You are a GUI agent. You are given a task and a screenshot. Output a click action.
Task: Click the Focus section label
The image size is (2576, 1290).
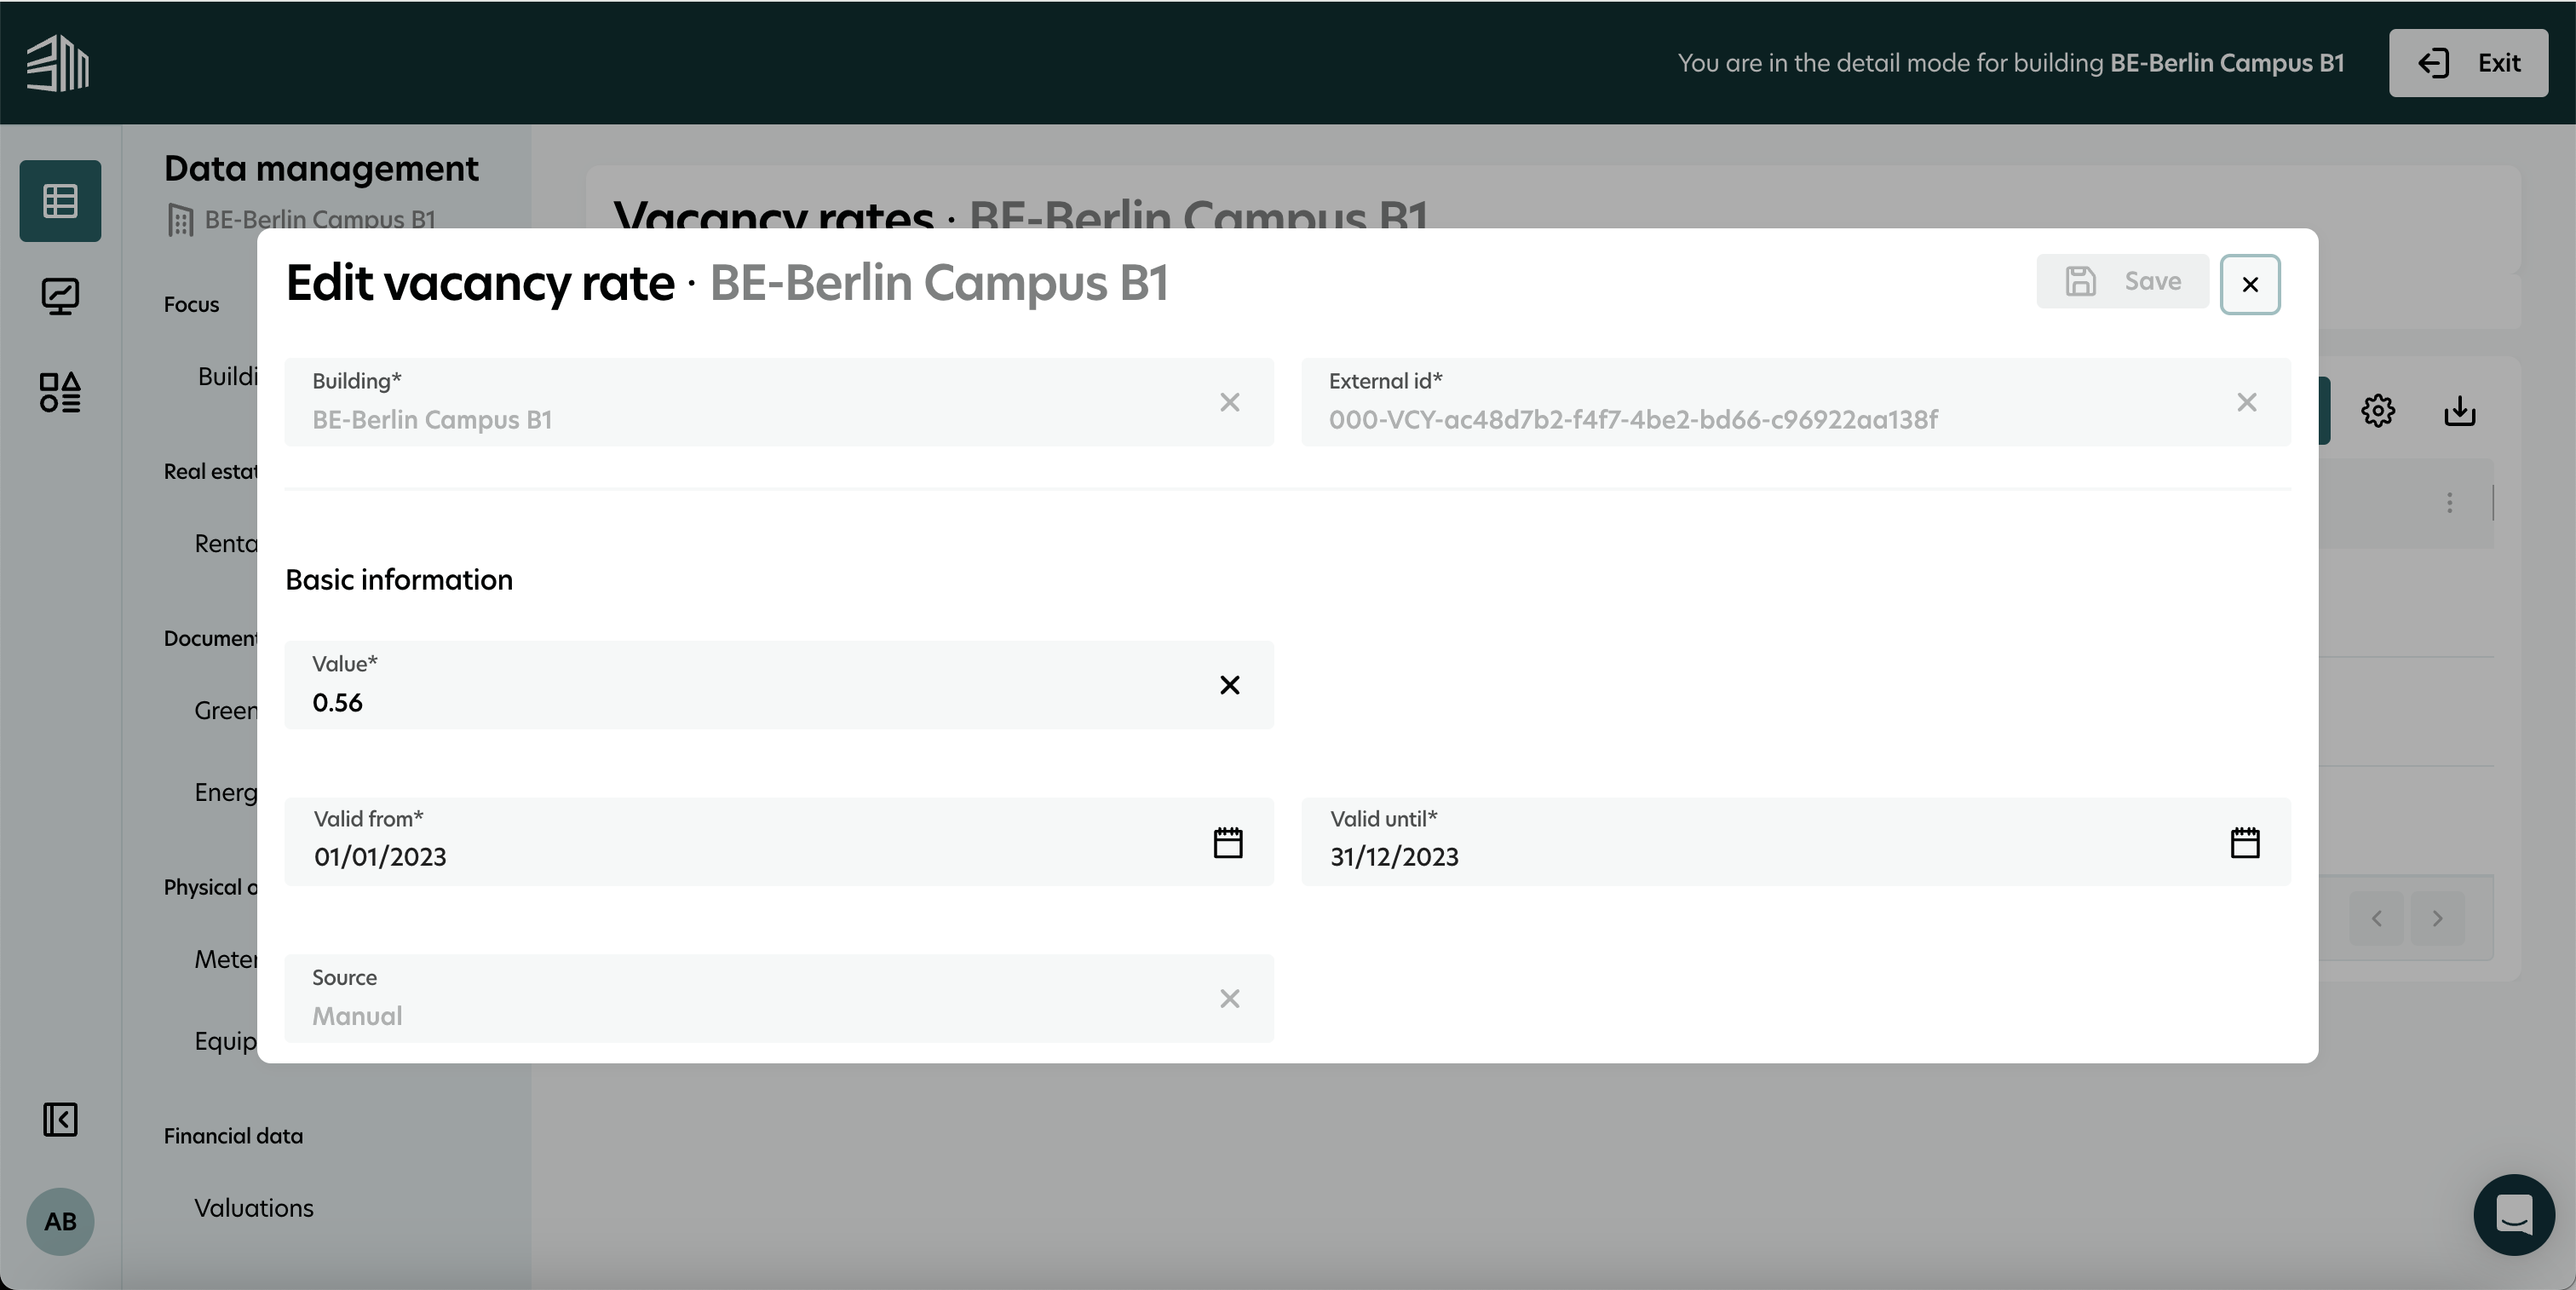(191, 305)
